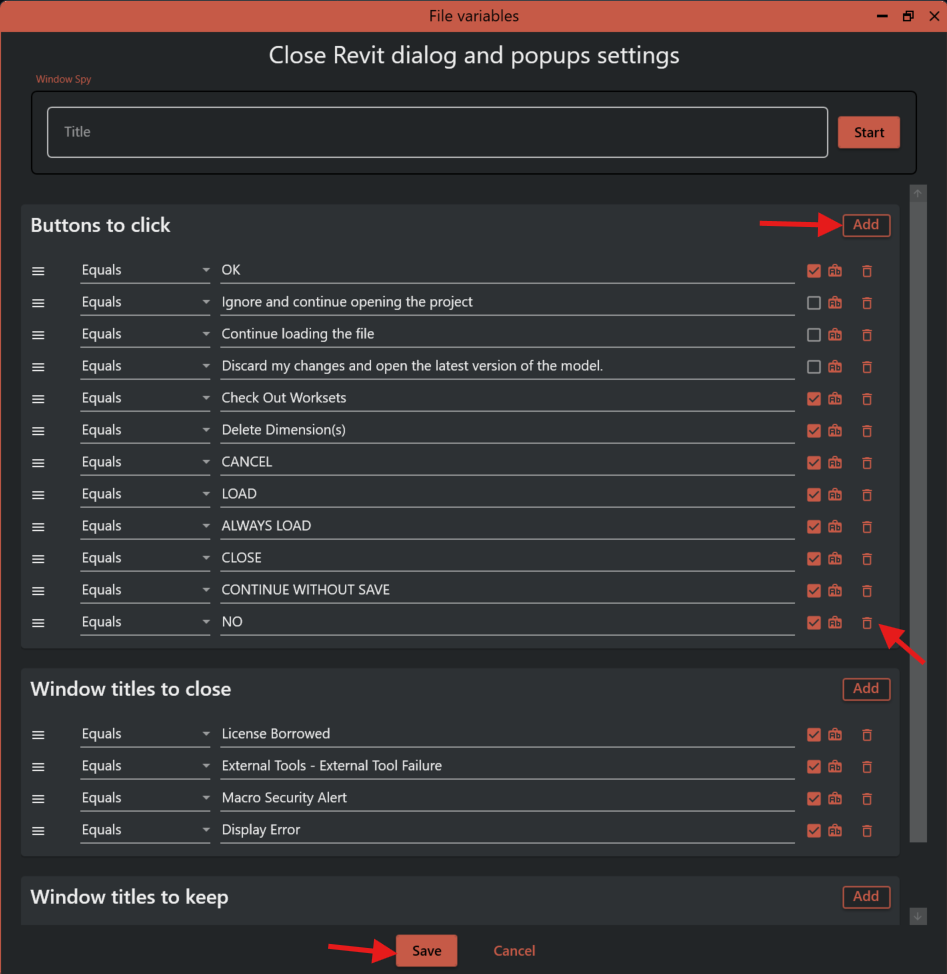Remove License Borrowed title via trash icon
Viewport: 947px width, 974px height.
tap(866, 734)
